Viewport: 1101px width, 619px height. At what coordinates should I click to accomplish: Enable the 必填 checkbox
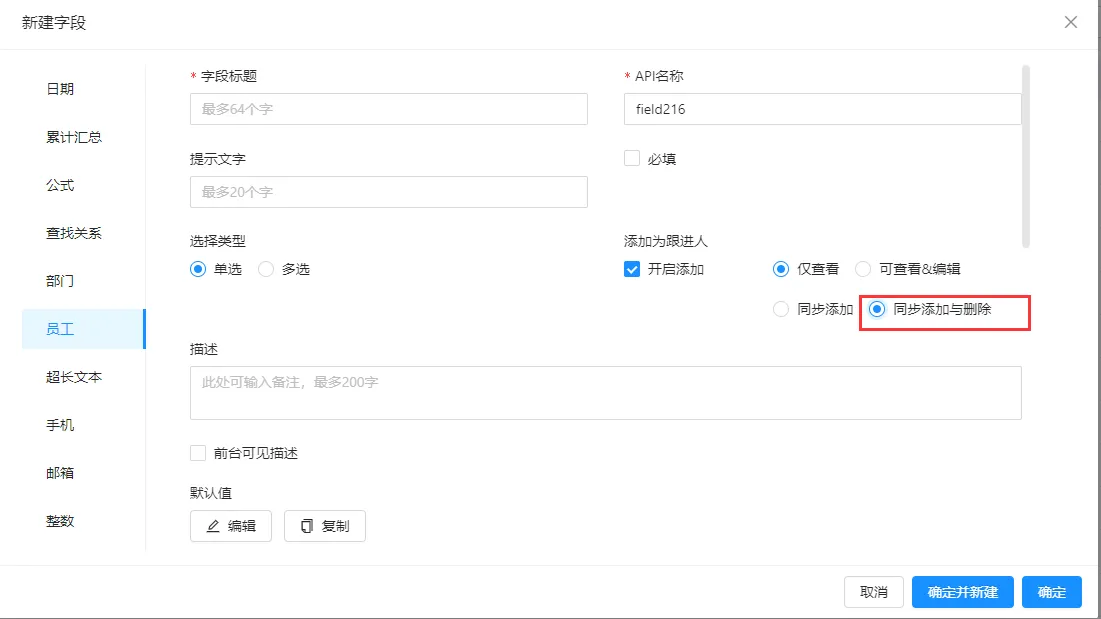632,158
